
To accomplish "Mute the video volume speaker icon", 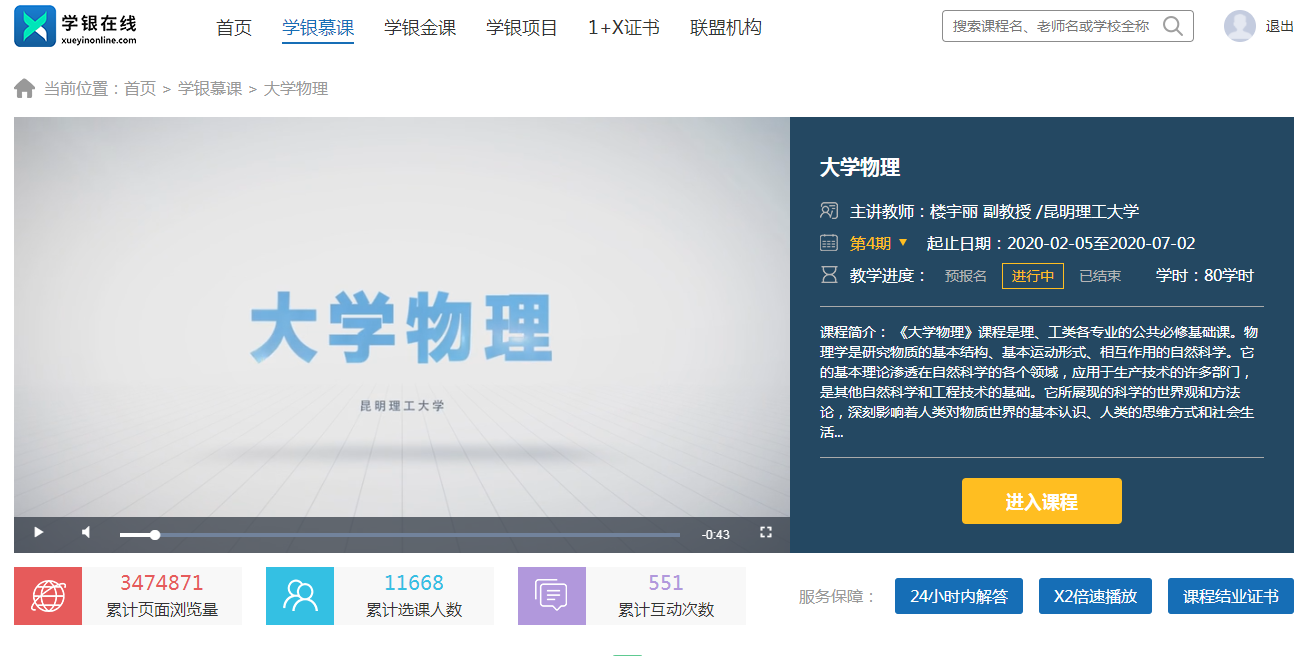I will pos(86,533).
